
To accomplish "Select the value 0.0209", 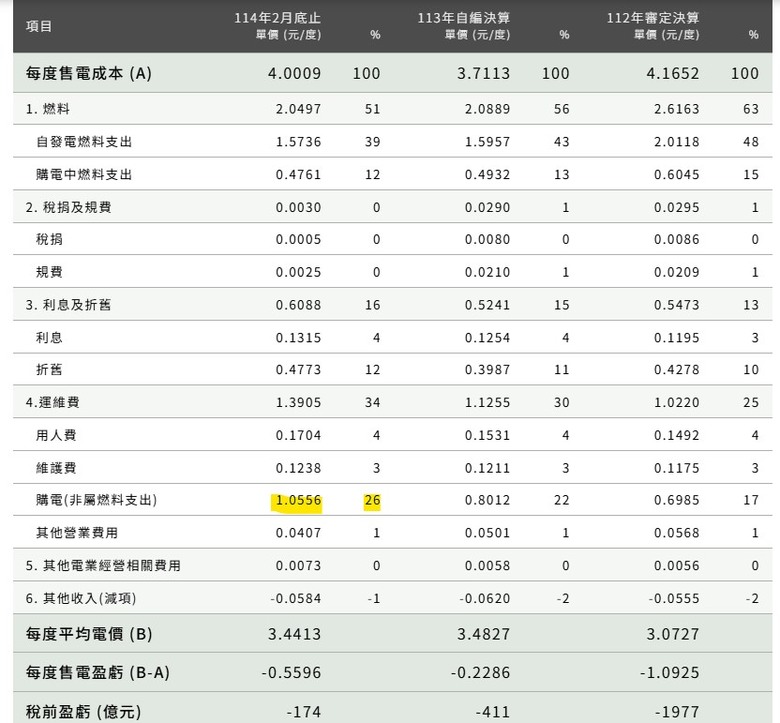I will [677, 272].
